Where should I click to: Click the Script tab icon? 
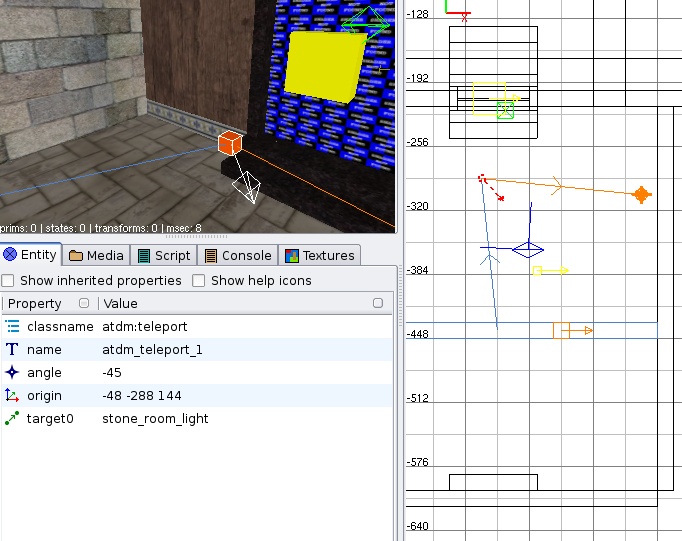144,256
